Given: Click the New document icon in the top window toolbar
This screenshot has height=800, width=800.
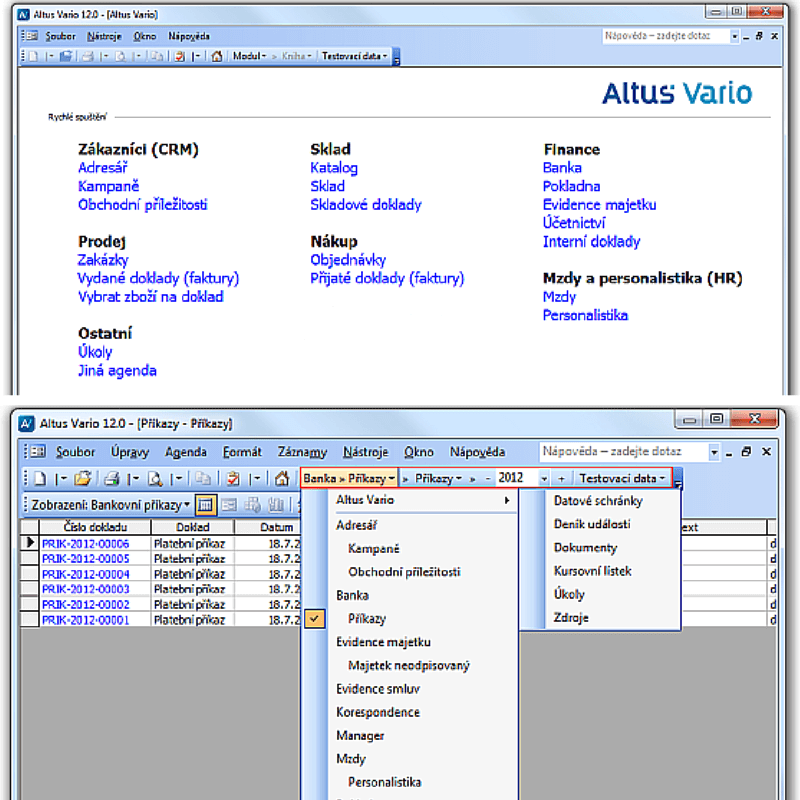Looking at the screenshot, I should click(x=34, y=56).
